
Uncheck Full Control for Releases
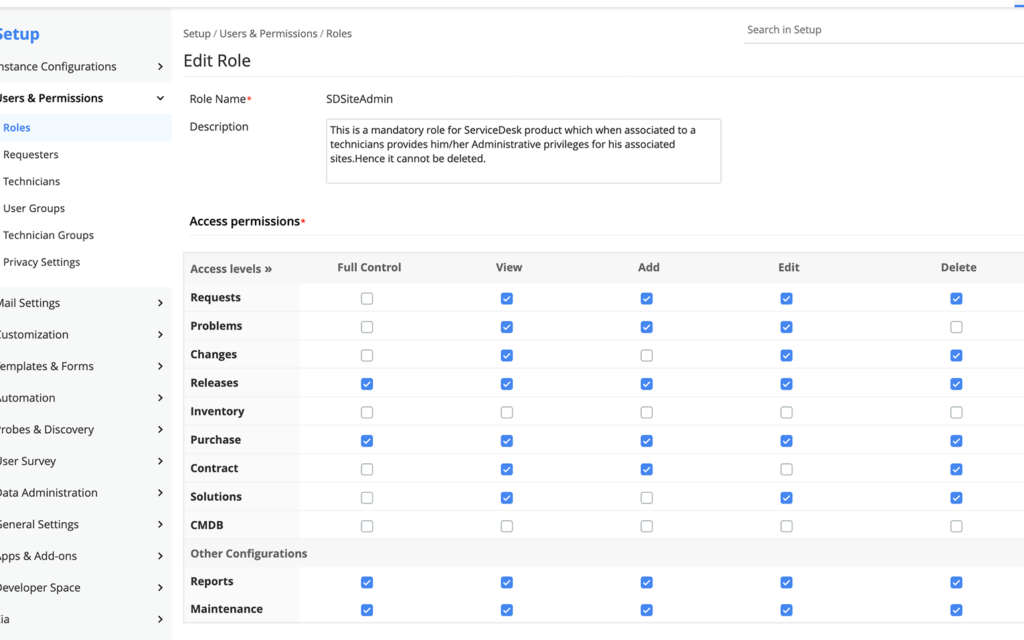coord(367,384)
